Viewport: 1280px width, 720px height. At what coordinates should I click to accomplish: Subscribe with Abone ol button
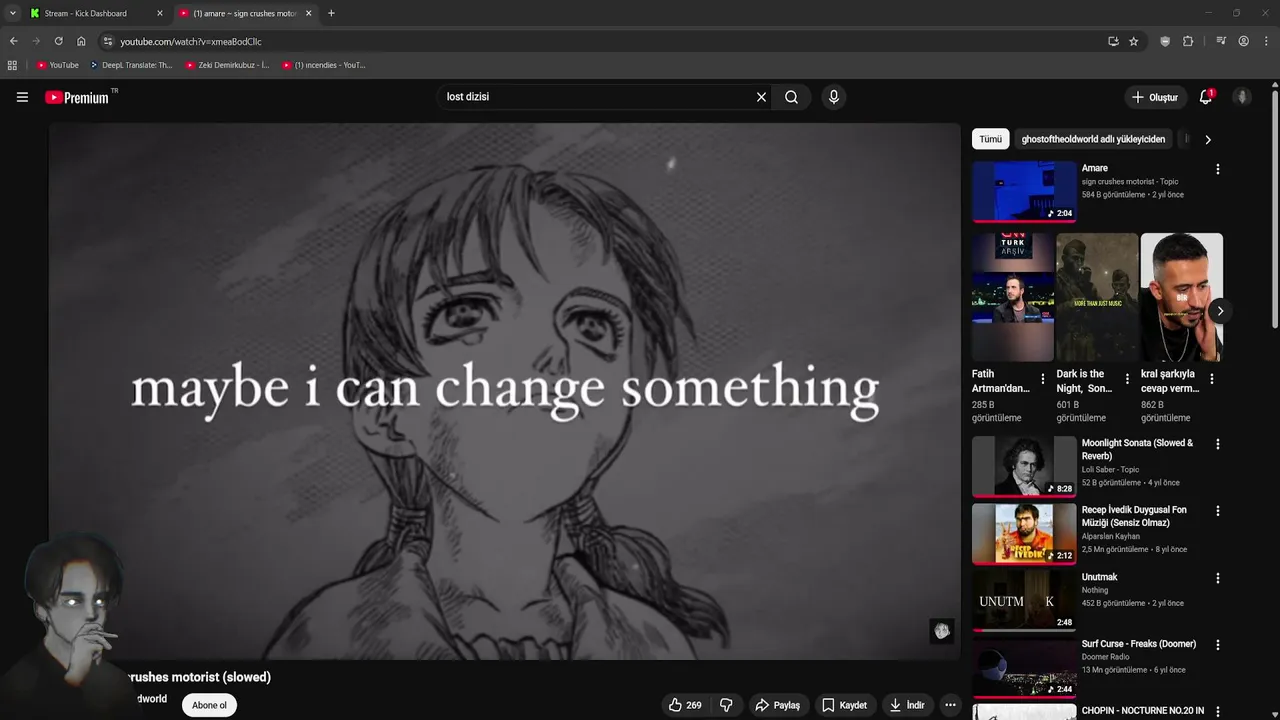(x=209, y=705)
